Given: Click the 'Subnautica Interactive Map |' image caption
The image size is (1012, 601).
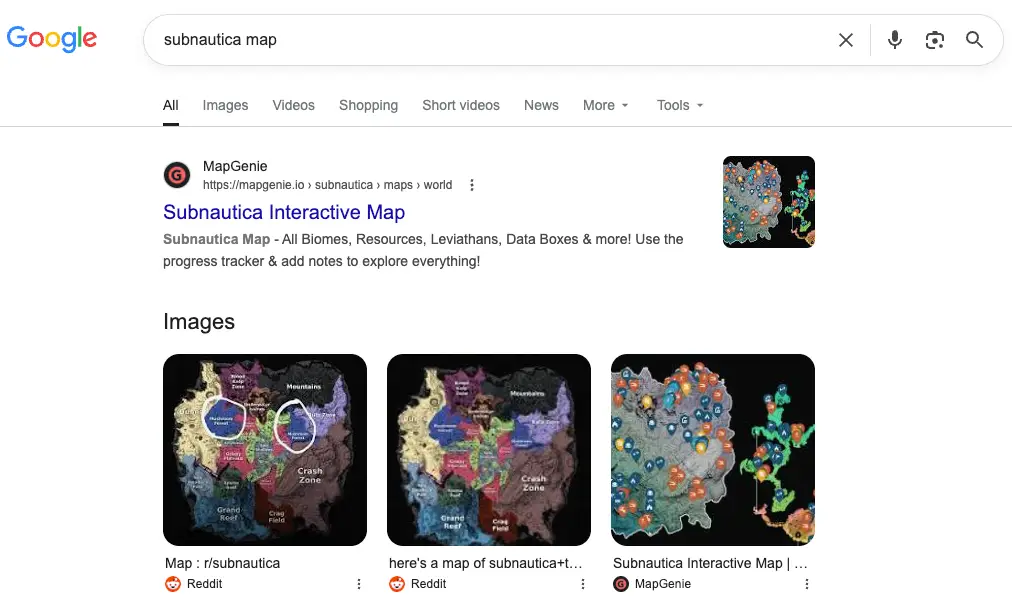Looking at the screenshot, I should pos(710,564).
